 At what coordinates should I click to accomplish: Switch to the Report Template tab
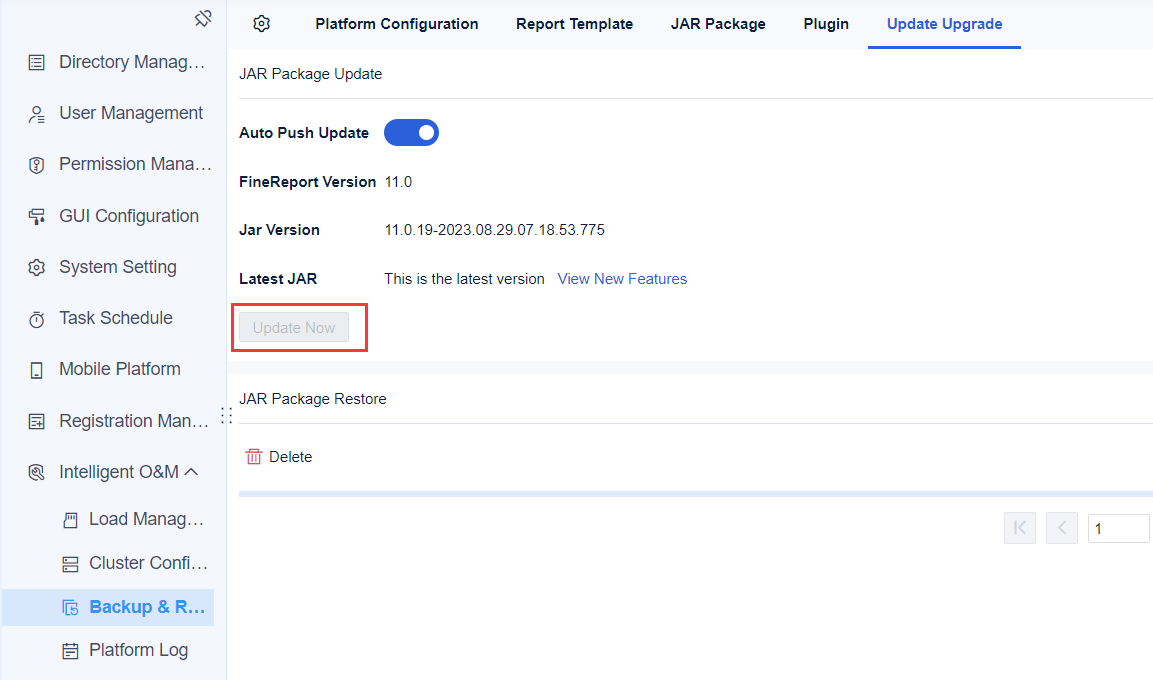[574, 24]
